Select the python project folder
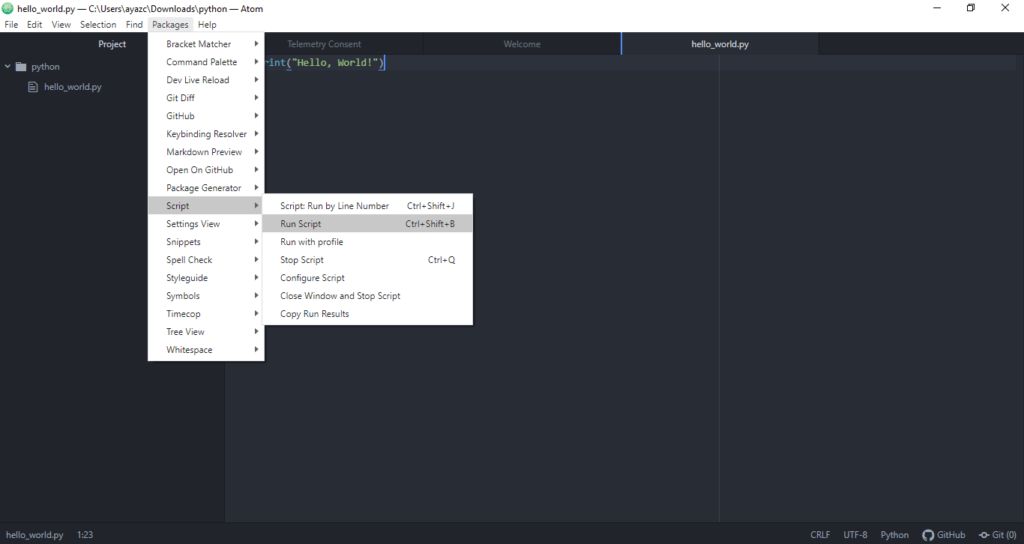The height and width of the screenshot is (544, 1024). pos(45,67)
